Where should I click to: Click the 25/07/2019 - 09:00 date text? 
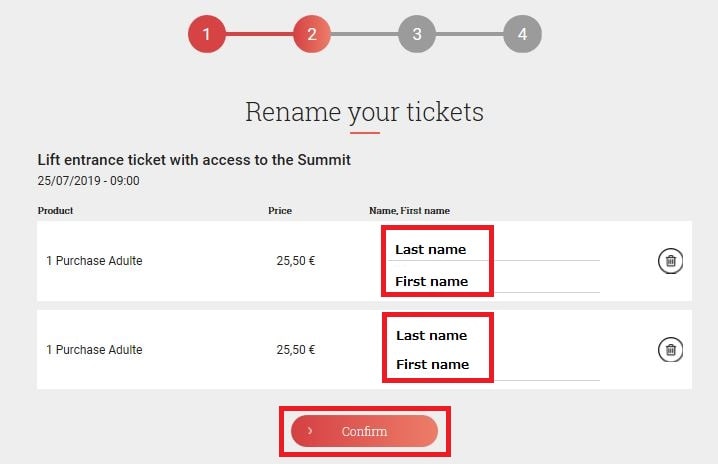point(88,180)
